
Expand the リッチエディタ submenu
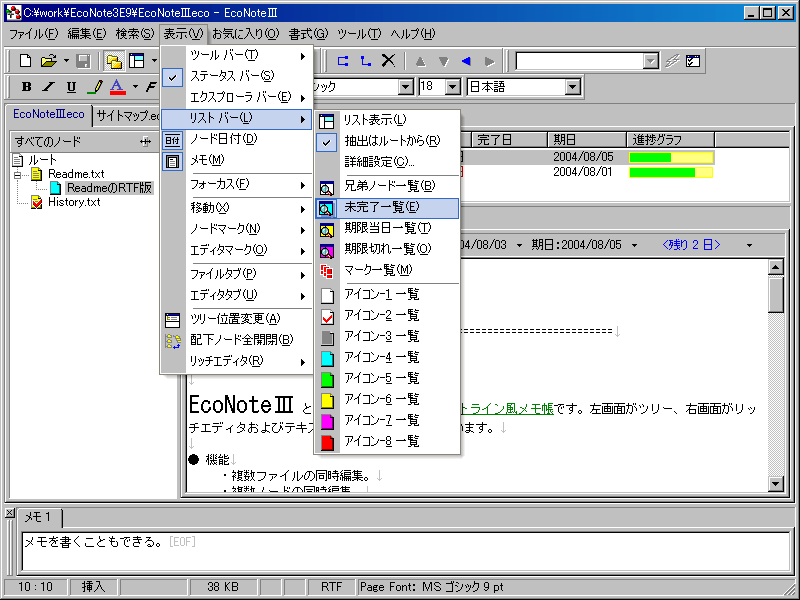point(237,361)
